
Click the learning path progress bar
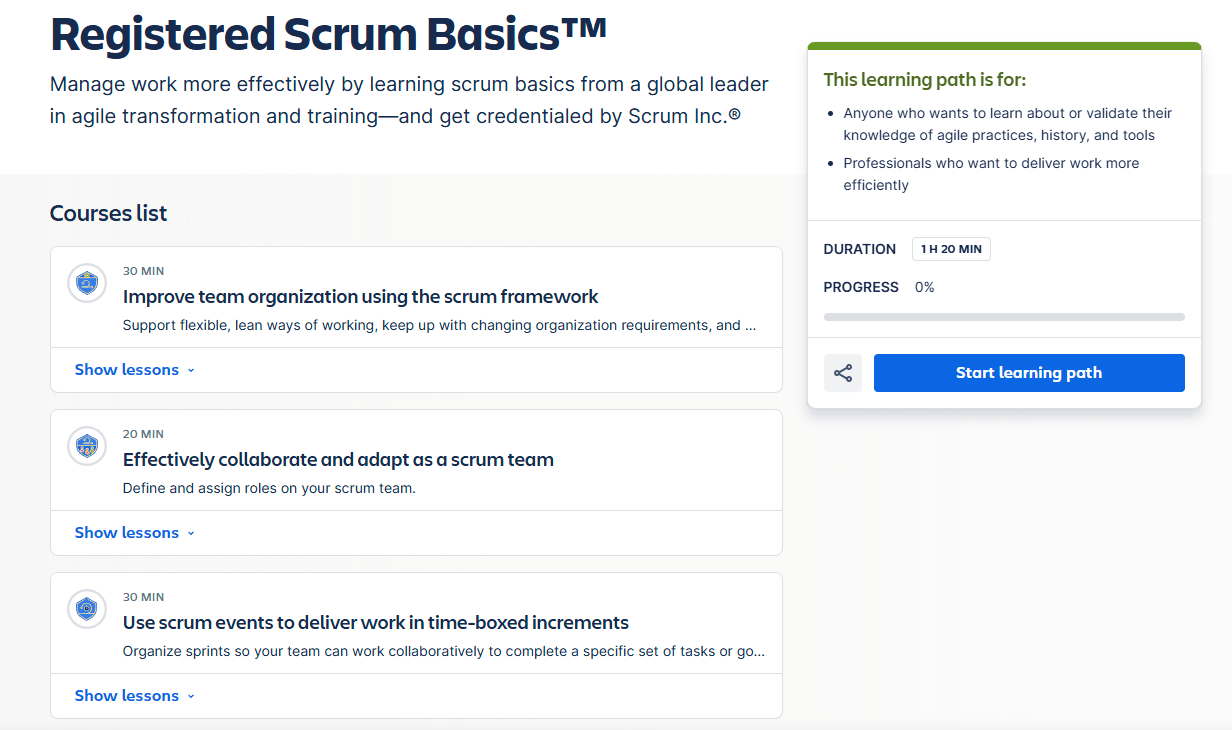[1004, 317]
